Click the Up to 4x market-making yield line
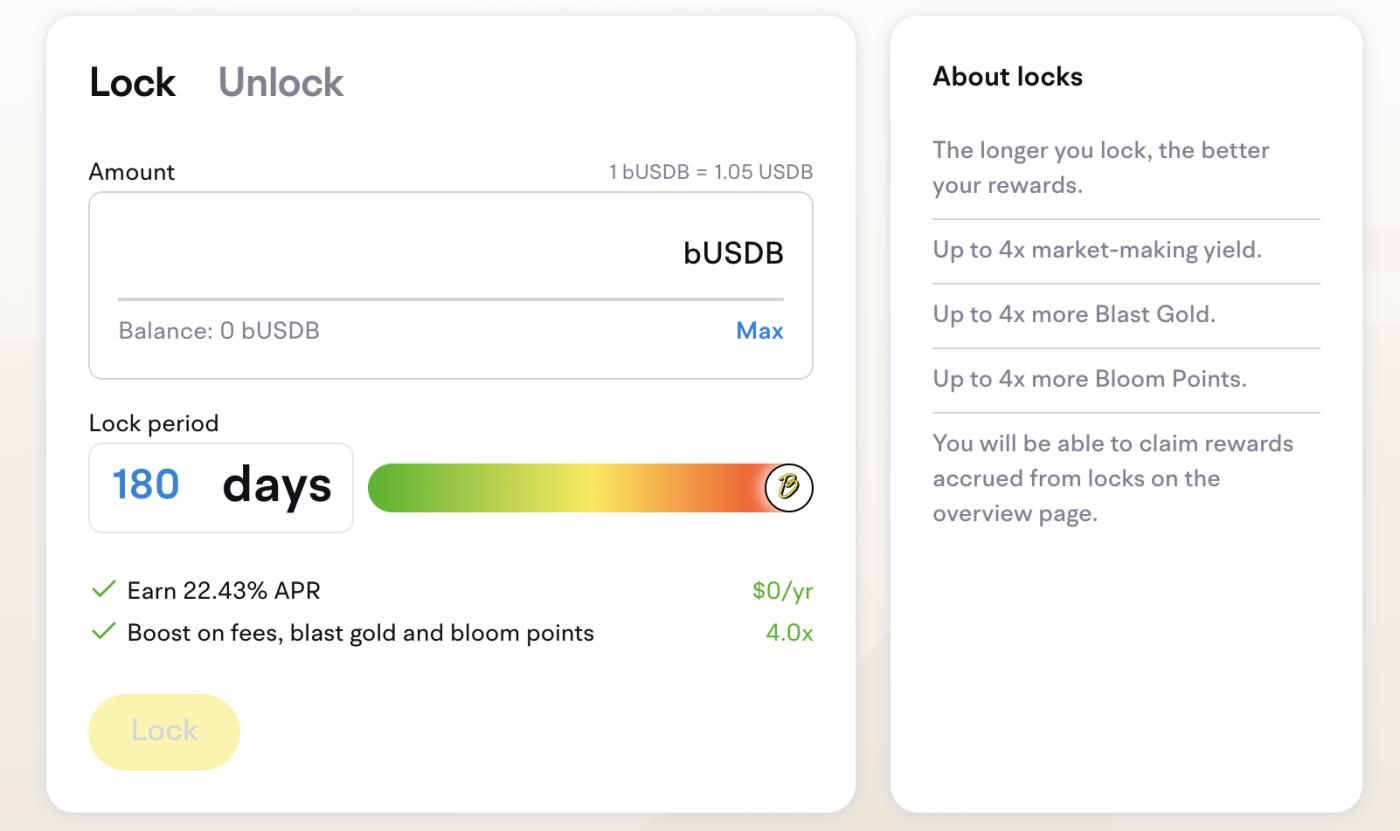 tap(1097, 250)
